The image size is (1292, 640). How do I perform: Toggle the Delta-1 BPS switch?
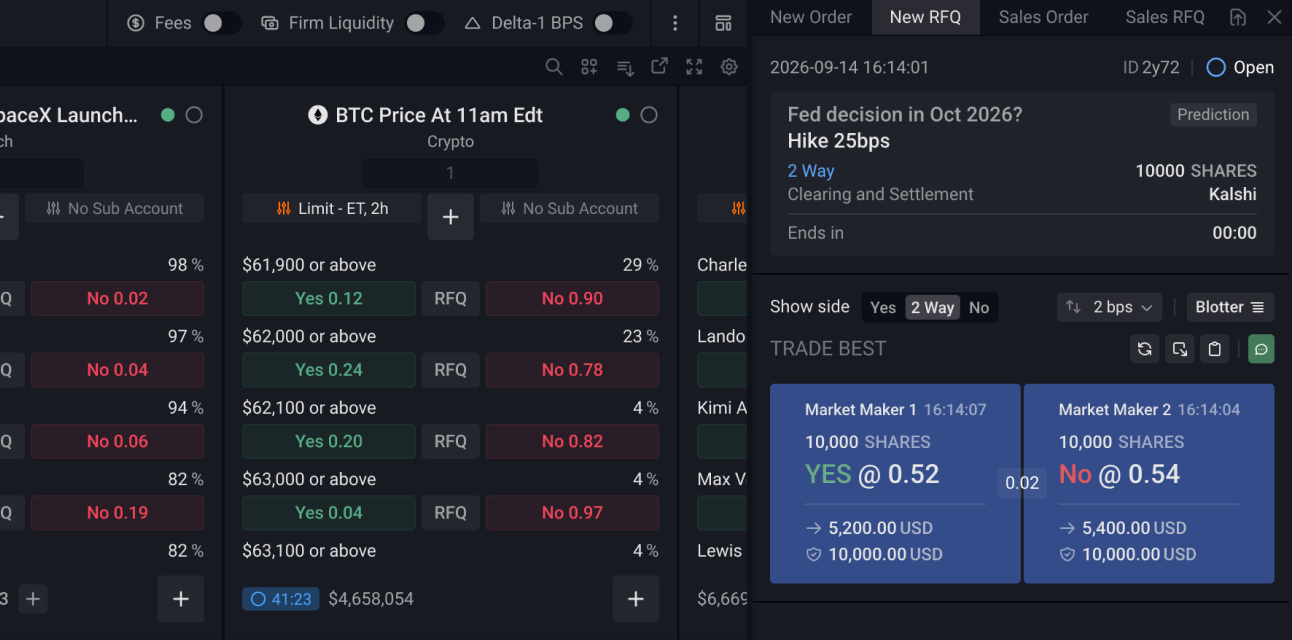[x=612, y=23]
